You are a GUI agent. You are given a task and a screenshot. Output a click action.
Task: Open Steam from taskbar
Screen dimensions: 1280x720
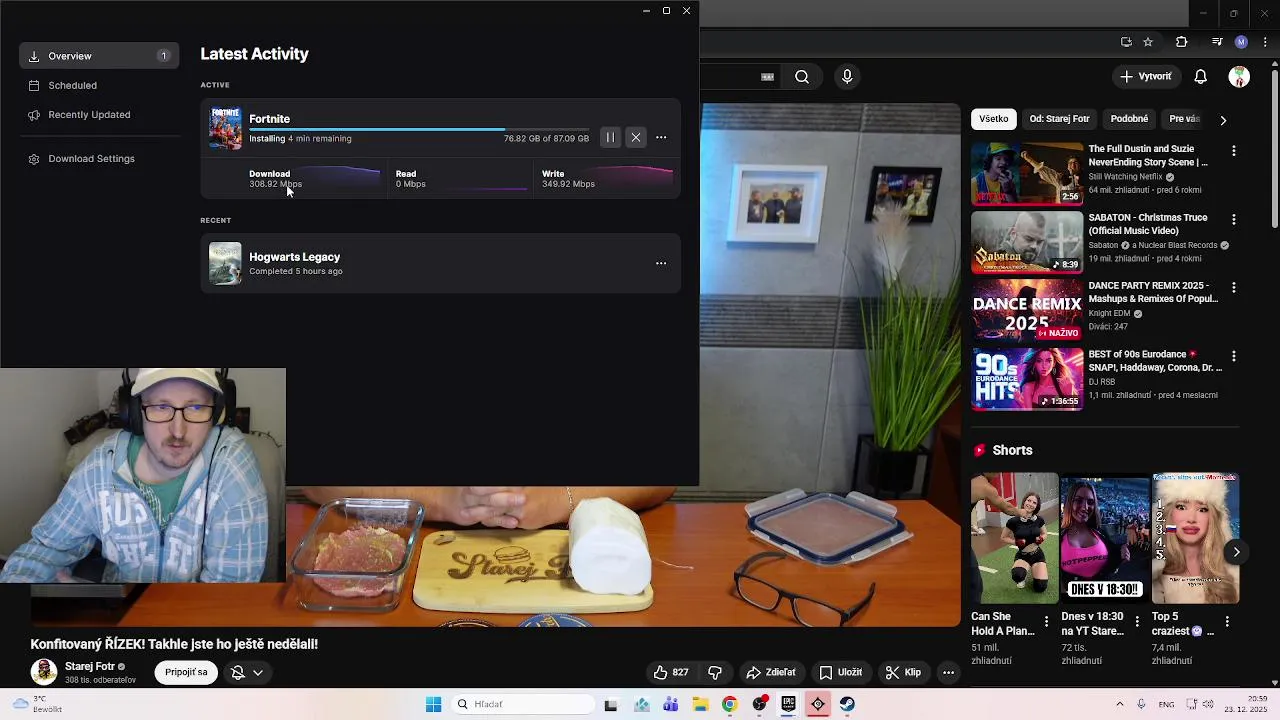point(847,704)
